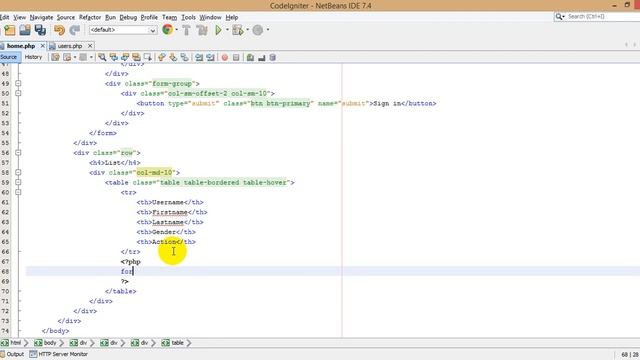The width and height of the screenshot is (640, 360).
Task: Open the Profile menu
Action: click(149, 17)
